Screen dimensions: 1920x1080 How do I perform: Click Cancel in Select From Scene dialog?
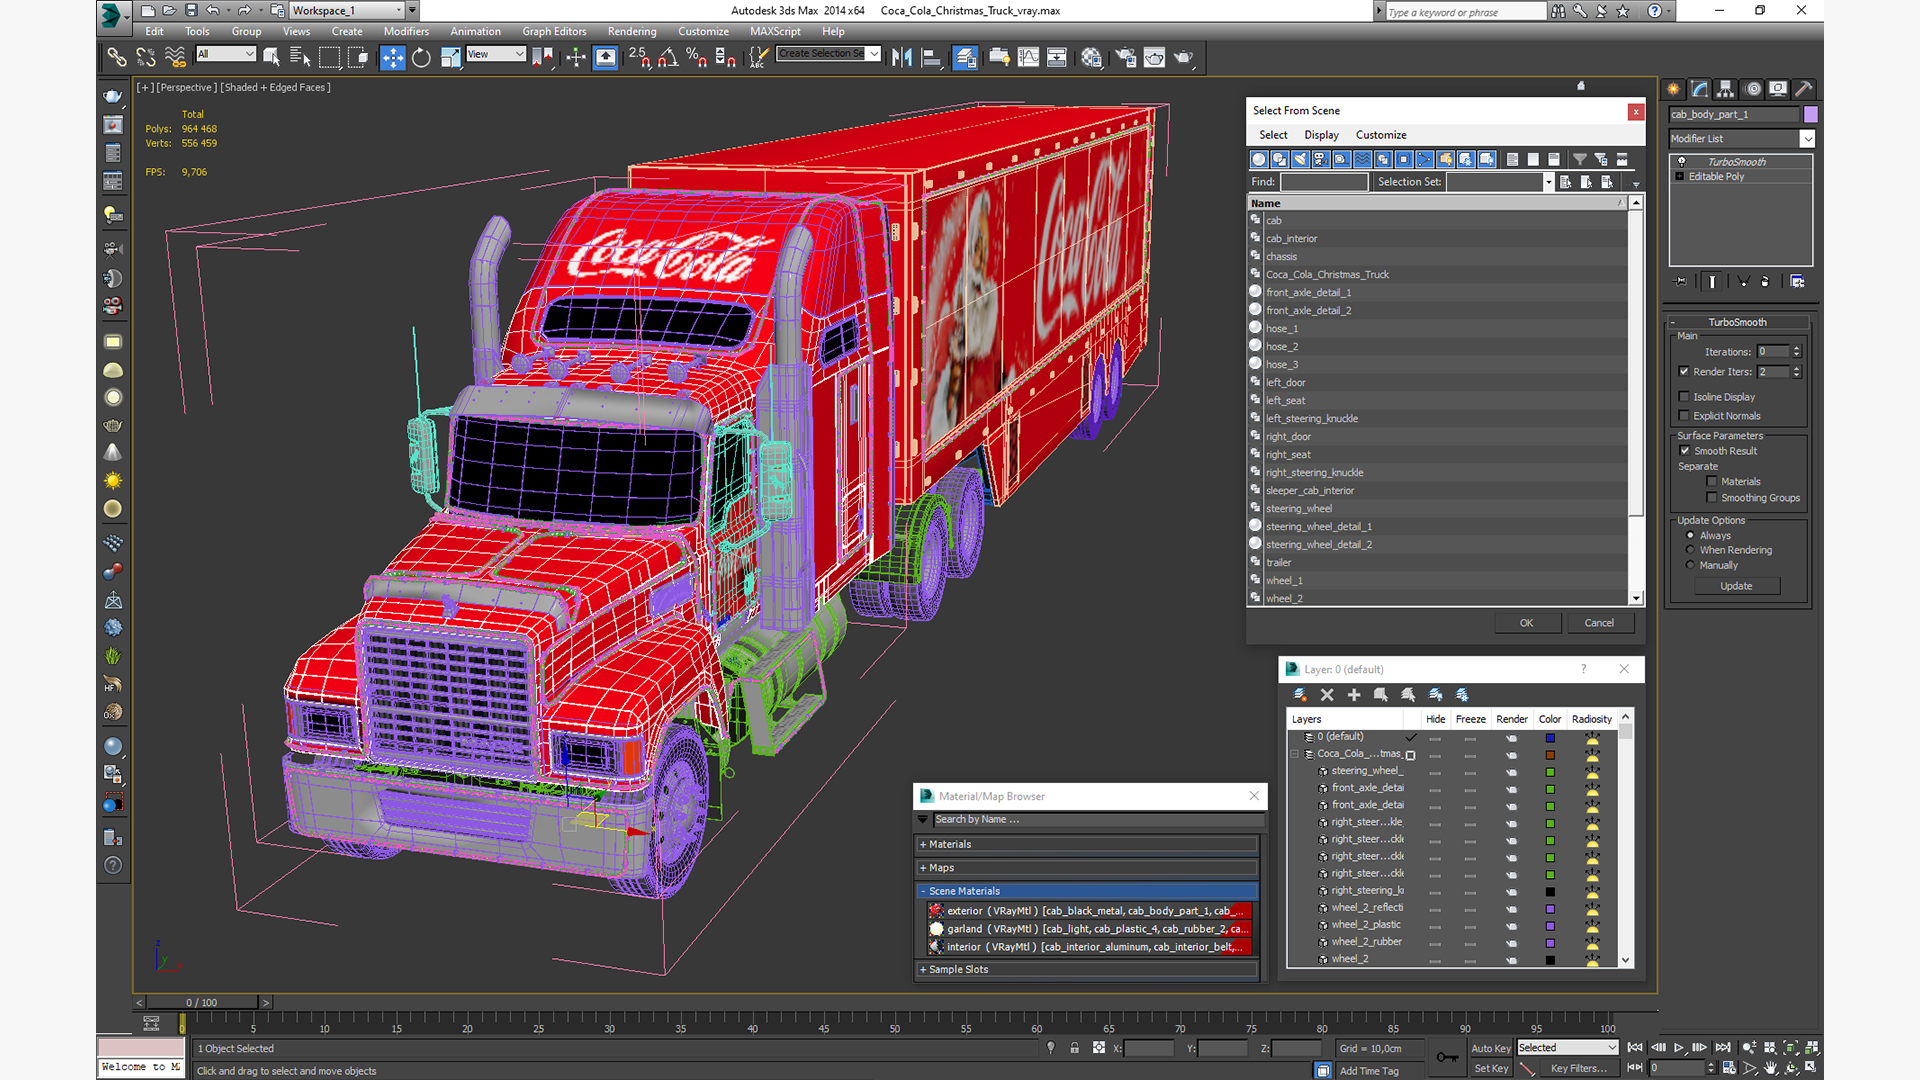click(x=1599, y=623)
